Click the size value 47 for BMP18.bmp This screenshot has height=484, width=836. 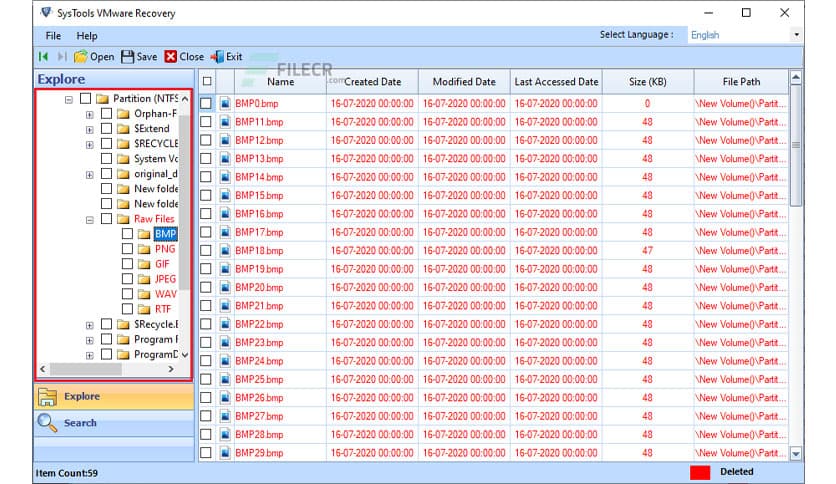point(647,251)
